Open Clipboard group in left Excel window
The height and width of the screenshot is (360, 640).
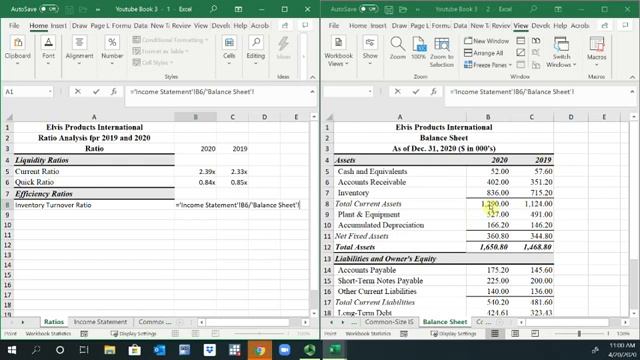point(18,51)
